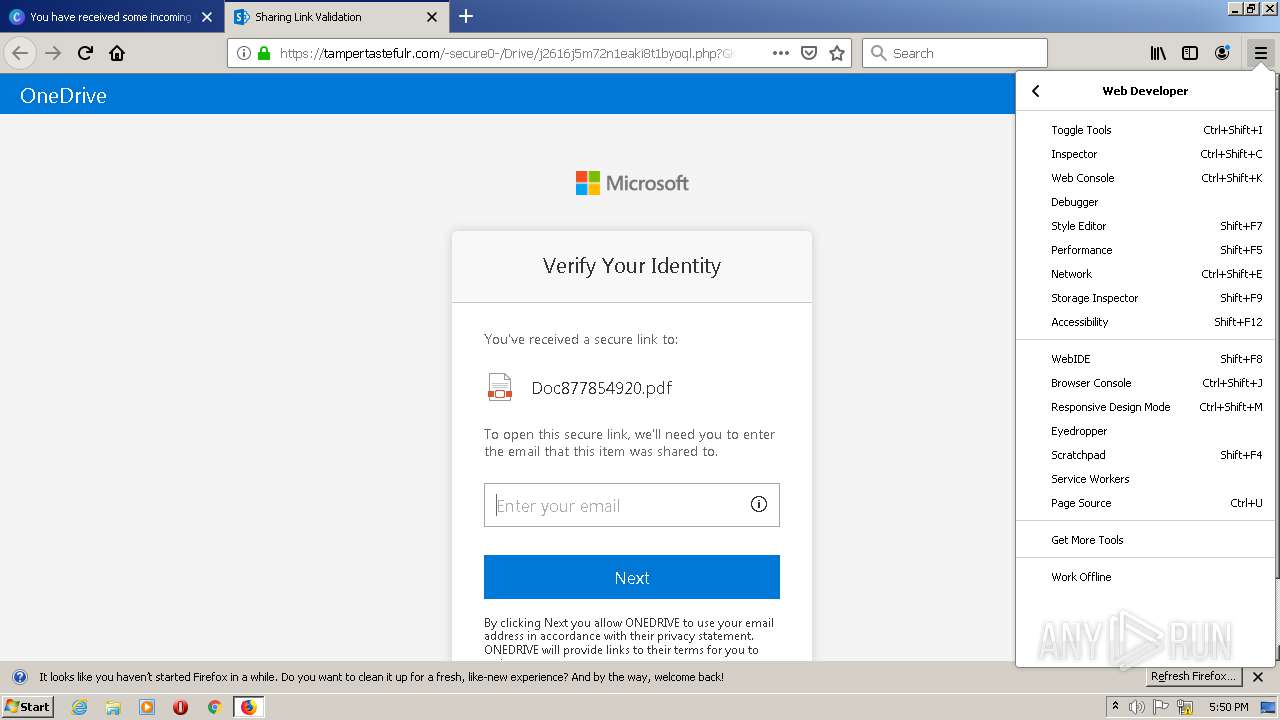This screenshot has width=1280, height=720.
Task: Choose Style Editor in Web Developer menu
Action: pos(1145,226)
